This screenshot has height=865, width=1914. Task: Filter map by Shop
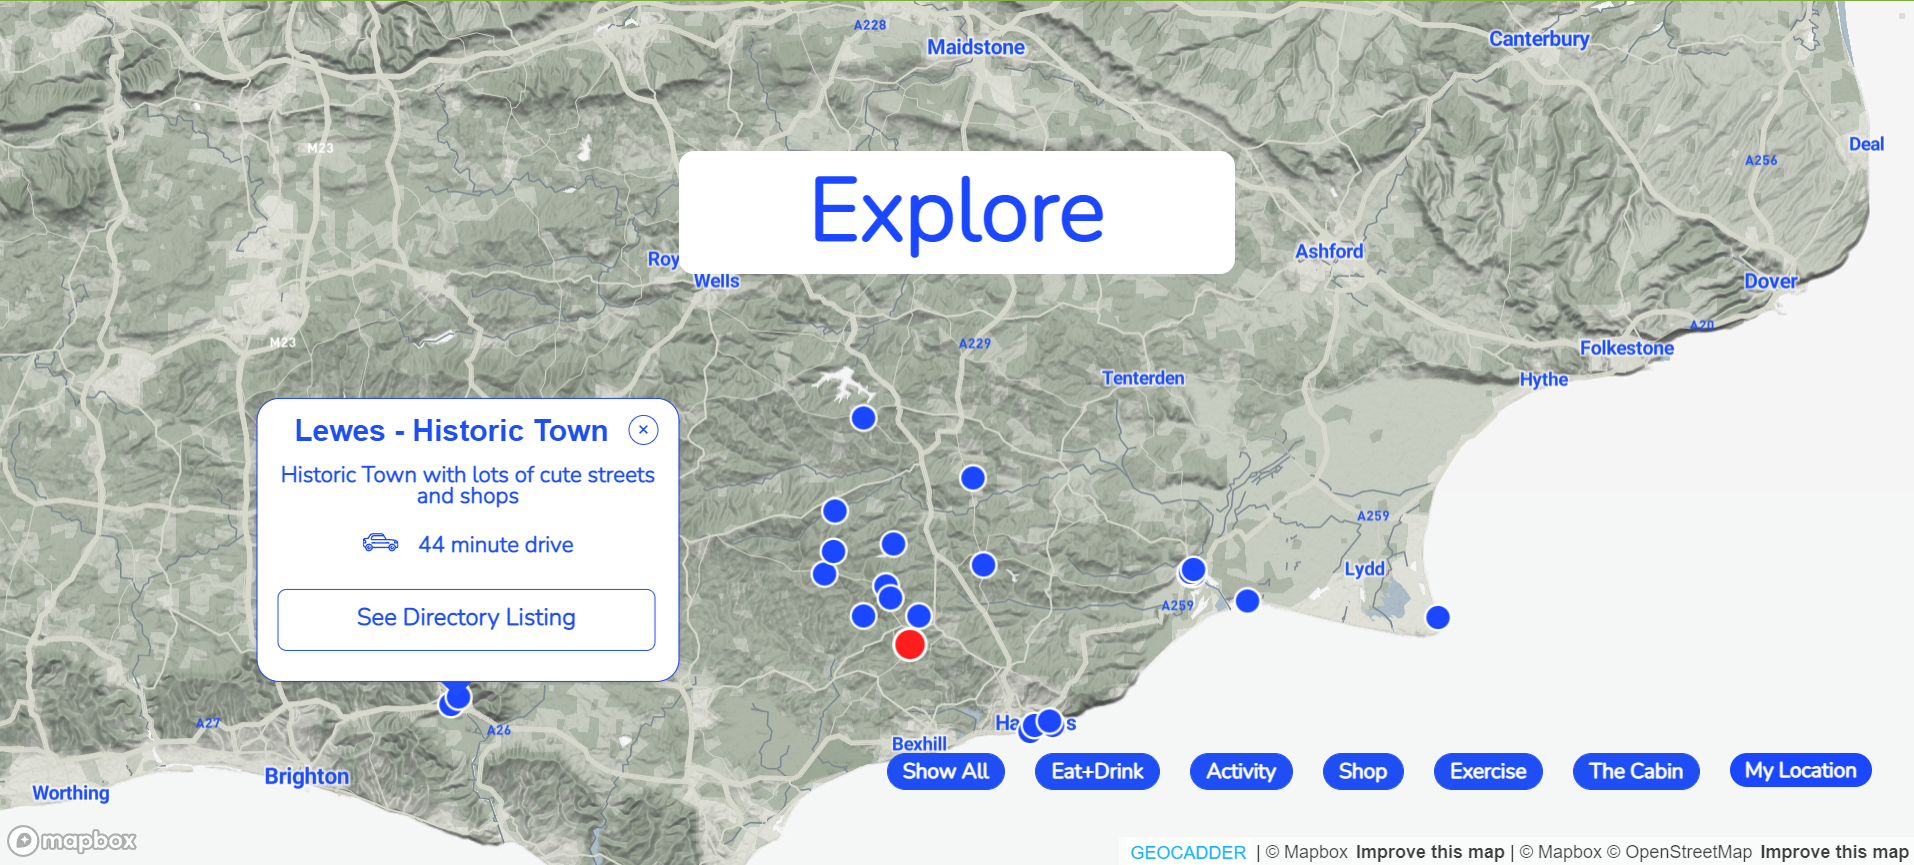click(x=1362, y=771)
